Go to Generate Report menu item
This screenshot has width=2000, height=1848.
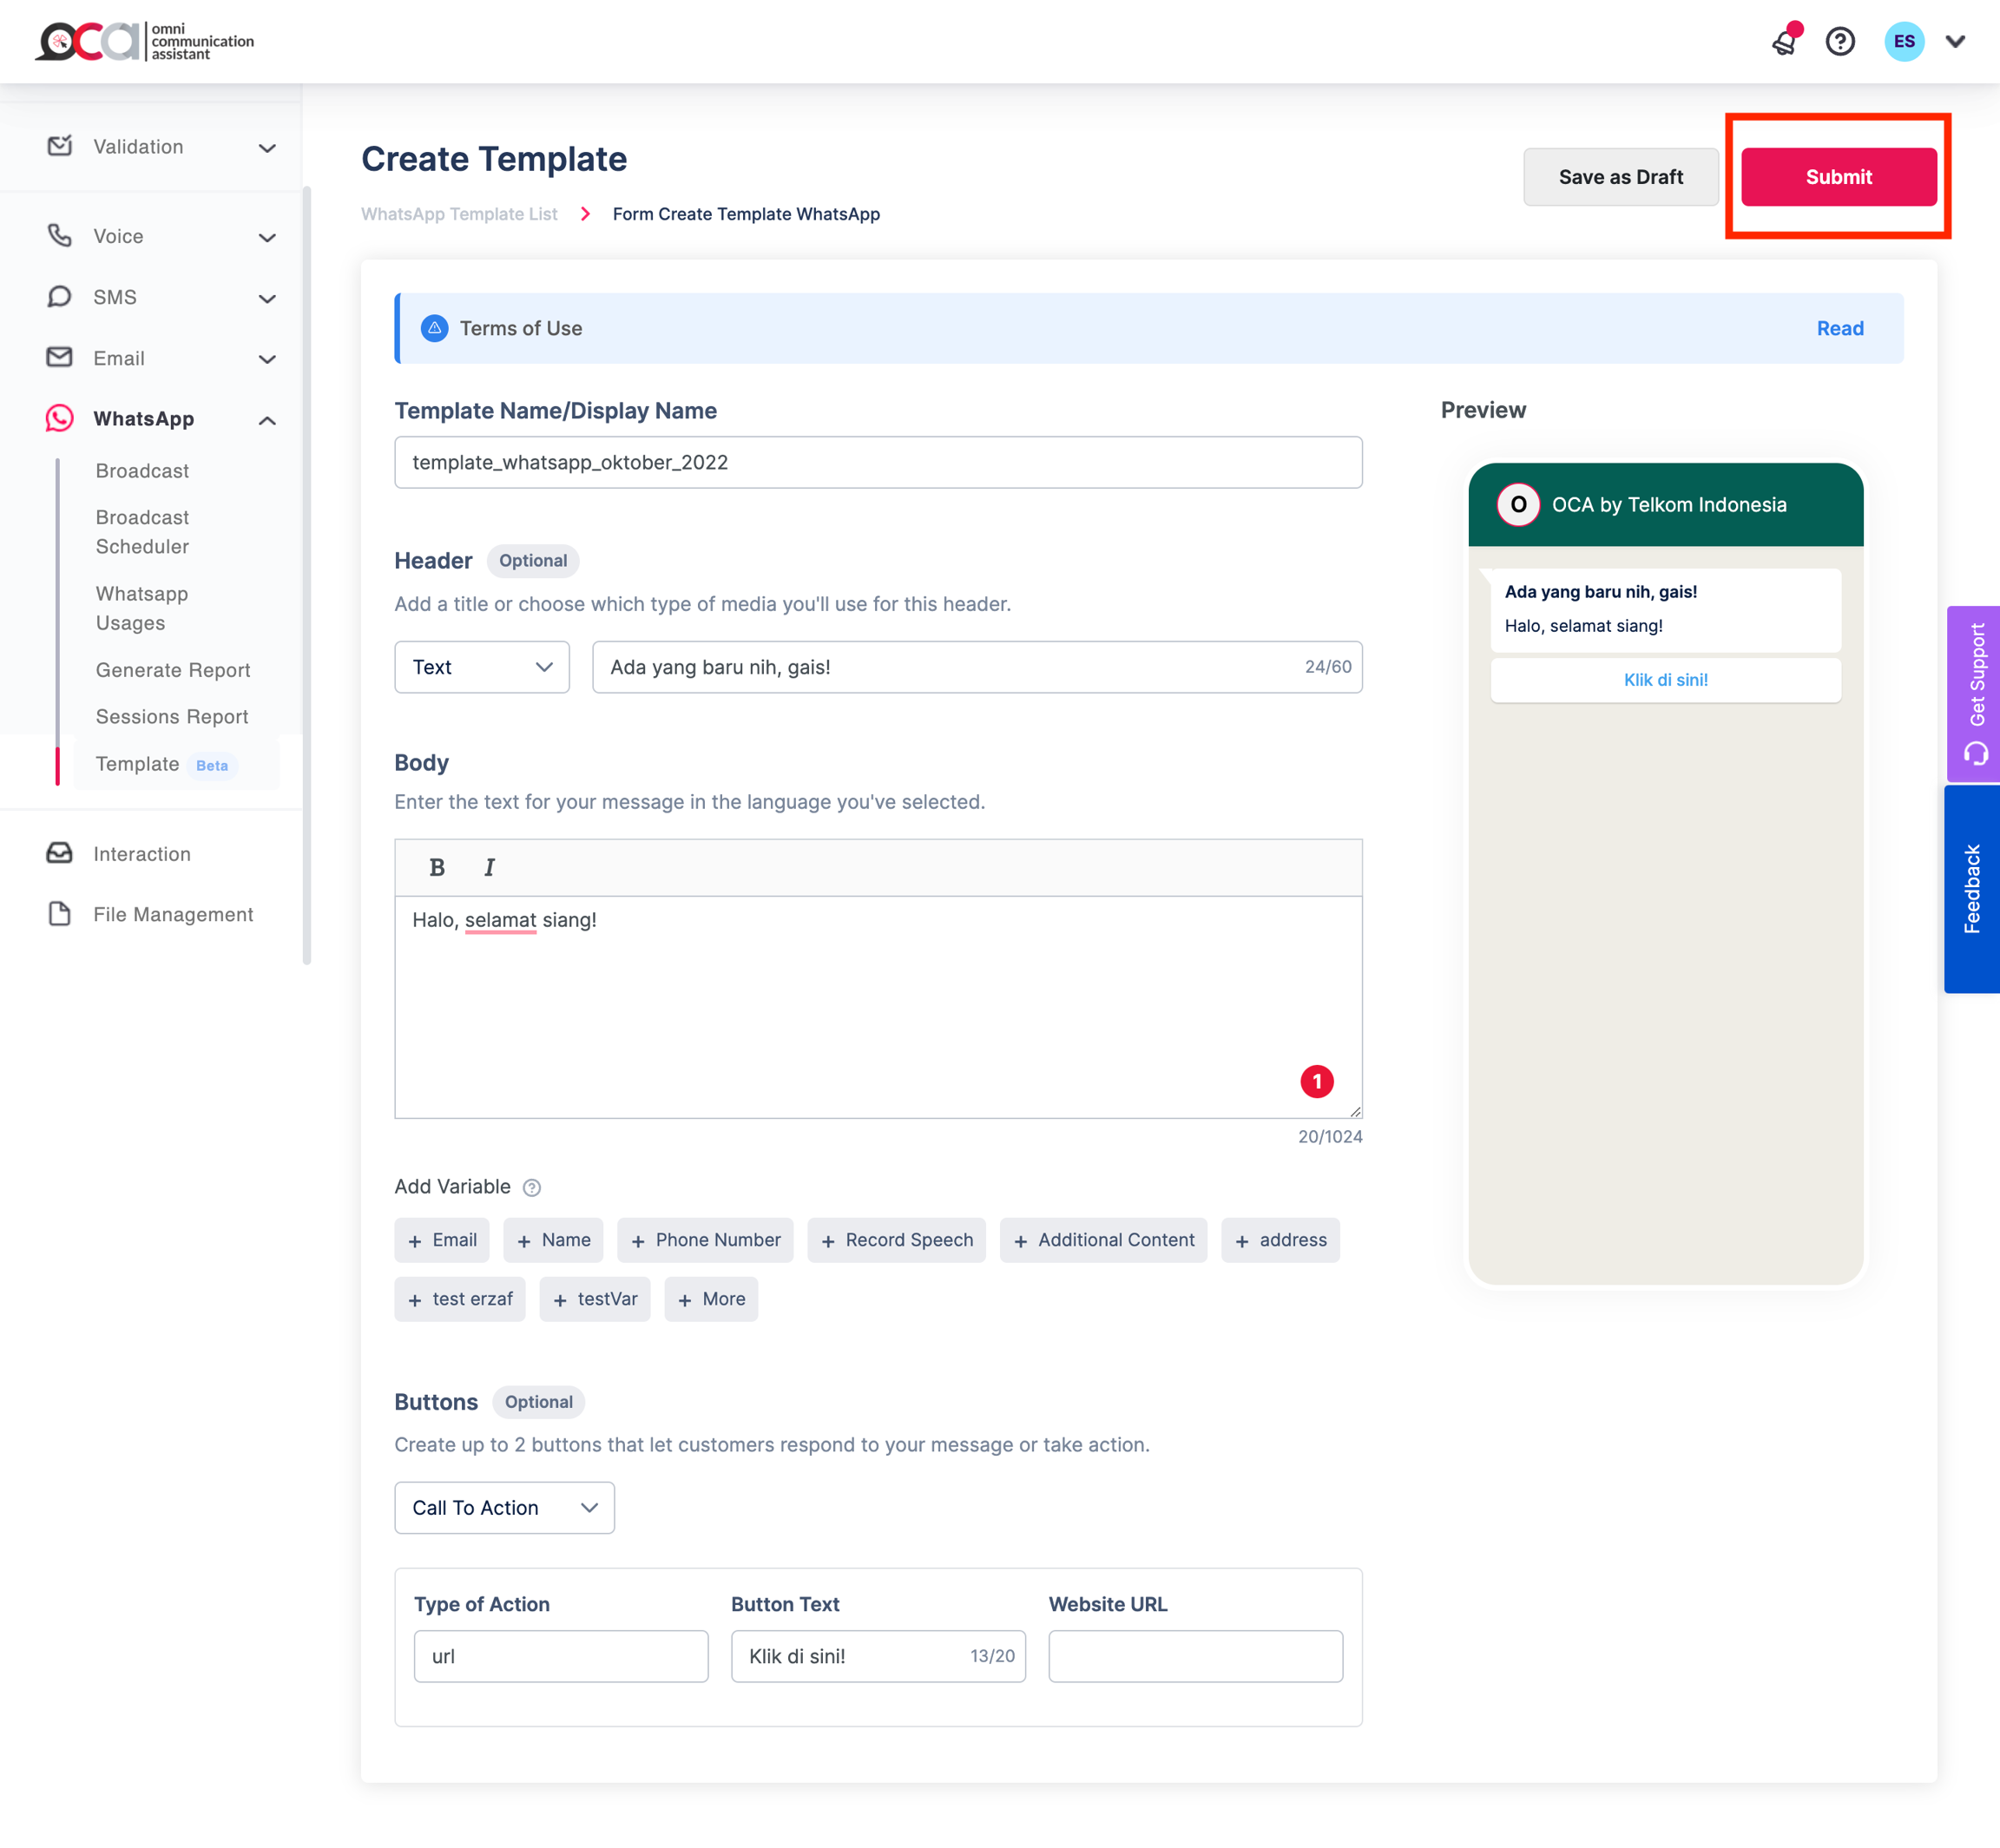tap(172, 670)
